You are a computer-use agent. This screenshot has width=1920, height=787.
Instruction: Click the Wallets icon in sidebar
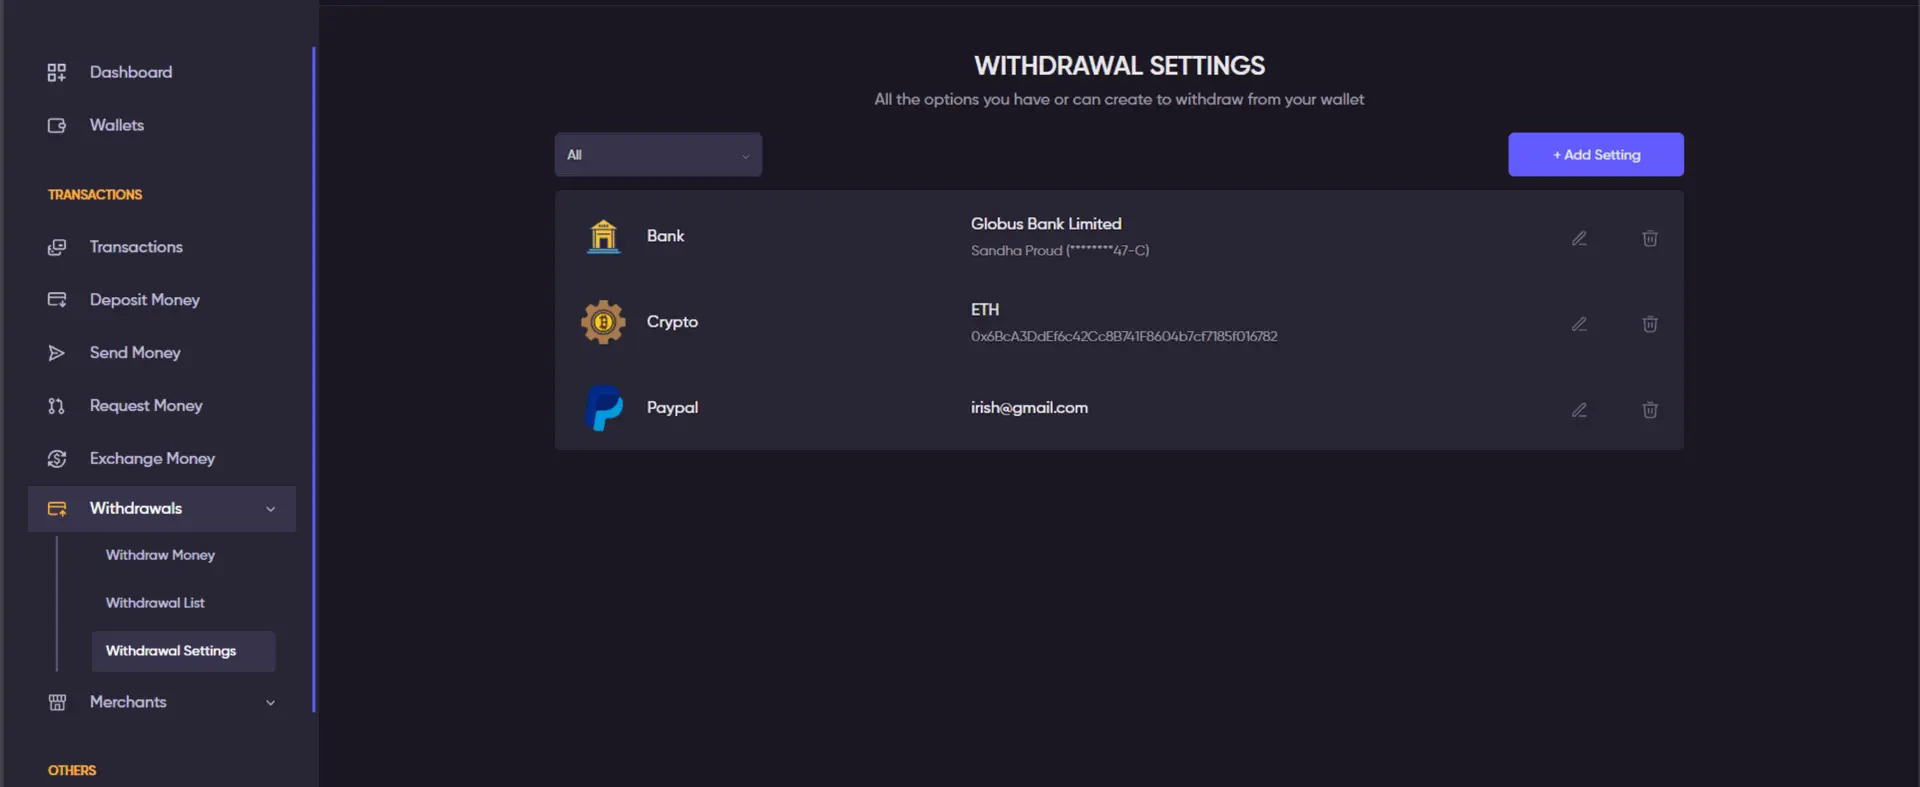coord(57,125)
